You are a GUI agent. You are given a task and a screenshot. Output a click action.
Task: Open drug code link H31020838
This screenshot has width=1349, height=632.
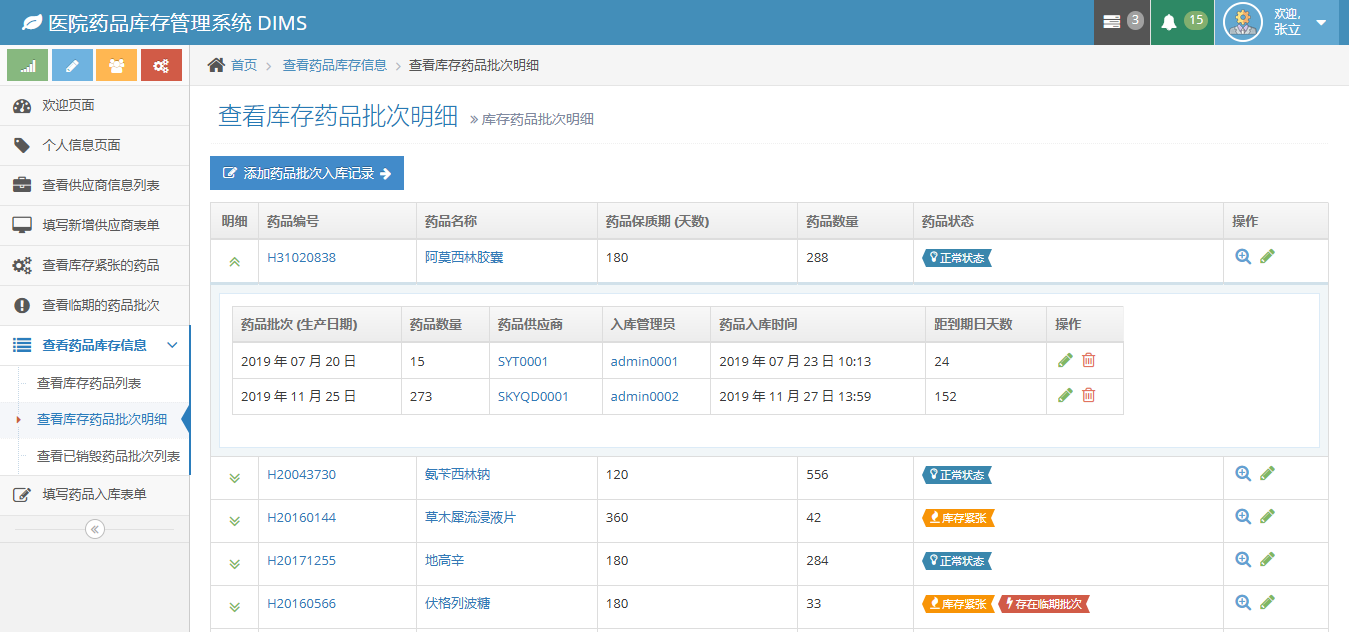pyautogui.click(x=301, y=257)
